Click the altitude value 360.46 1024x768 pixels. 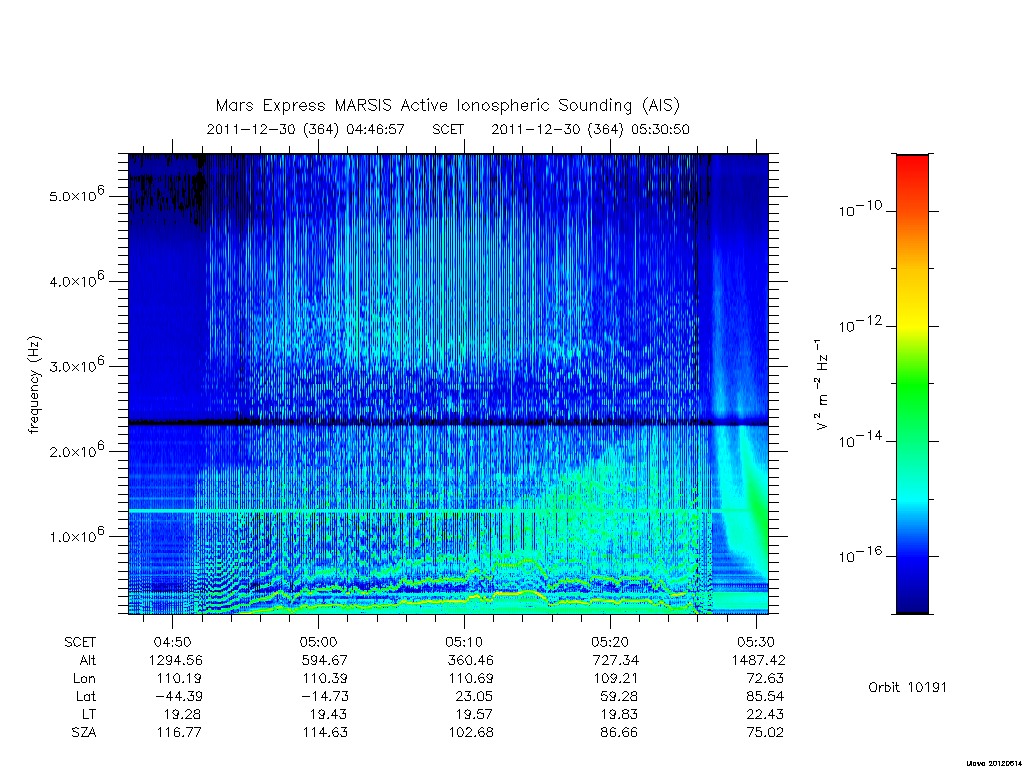(470, 660)
